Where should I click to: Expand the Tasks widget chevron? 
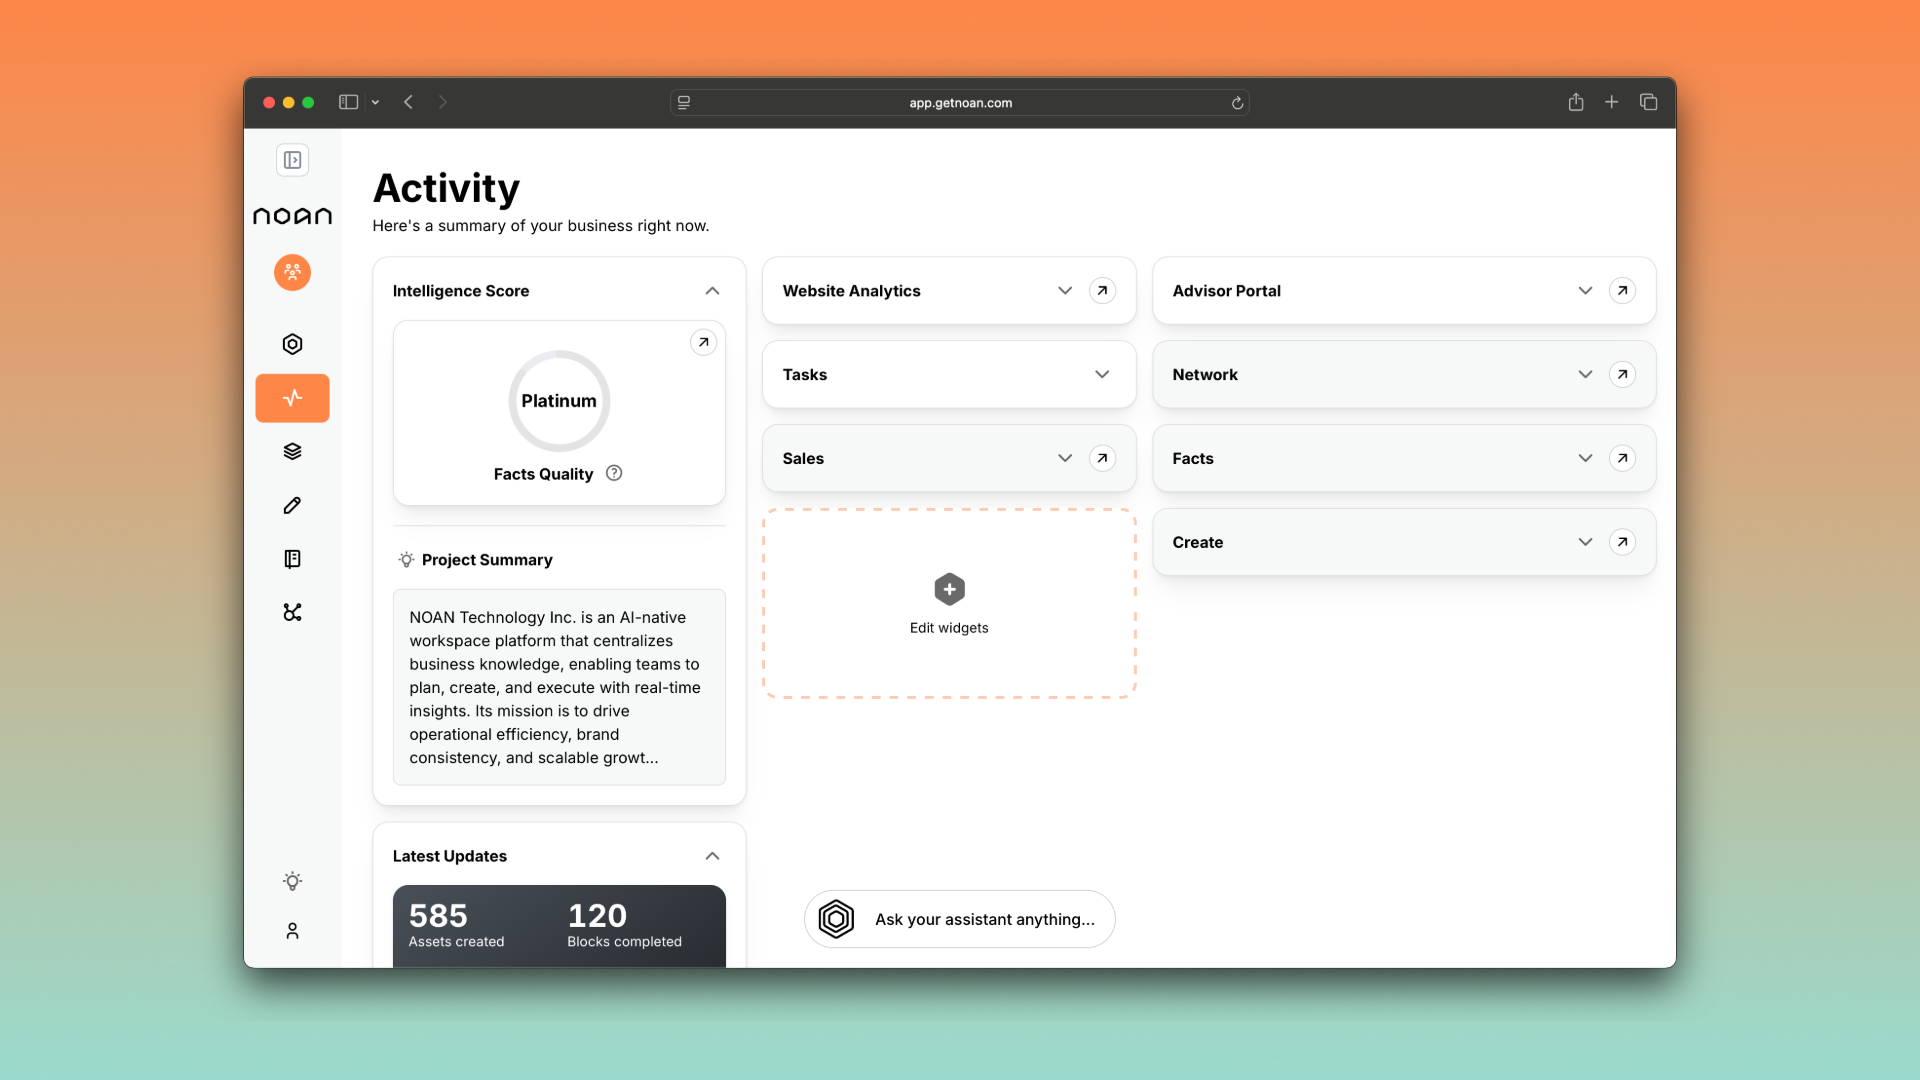coord(1102,375)
